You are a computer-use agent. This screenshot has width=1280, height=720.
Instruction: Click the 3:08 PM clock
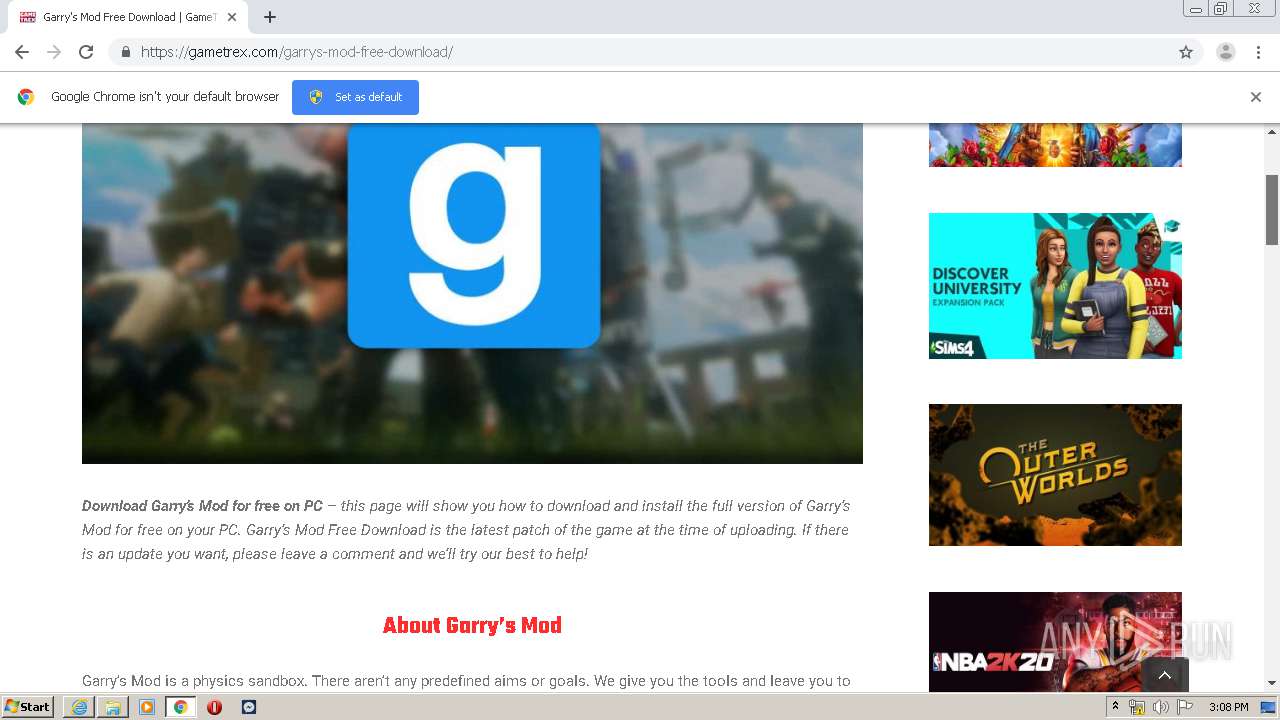(x=1228, y=707)
